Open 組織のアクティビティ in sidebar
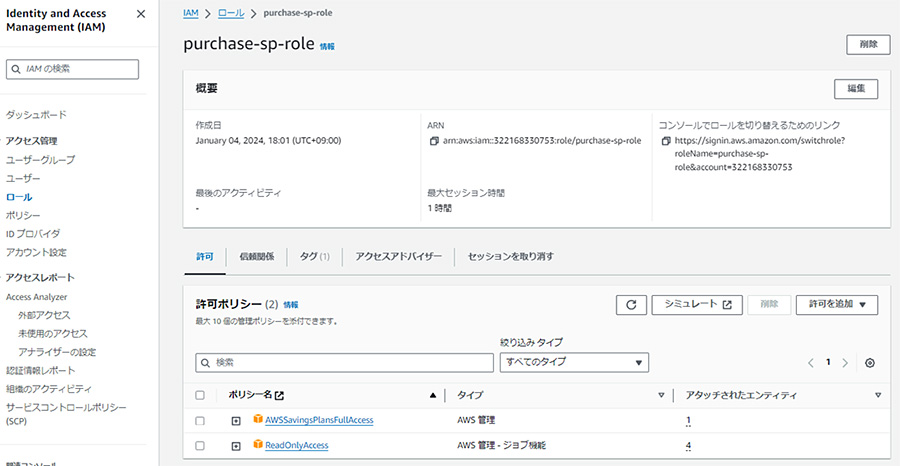Screen dimensions: 900x466 (48, 389)
